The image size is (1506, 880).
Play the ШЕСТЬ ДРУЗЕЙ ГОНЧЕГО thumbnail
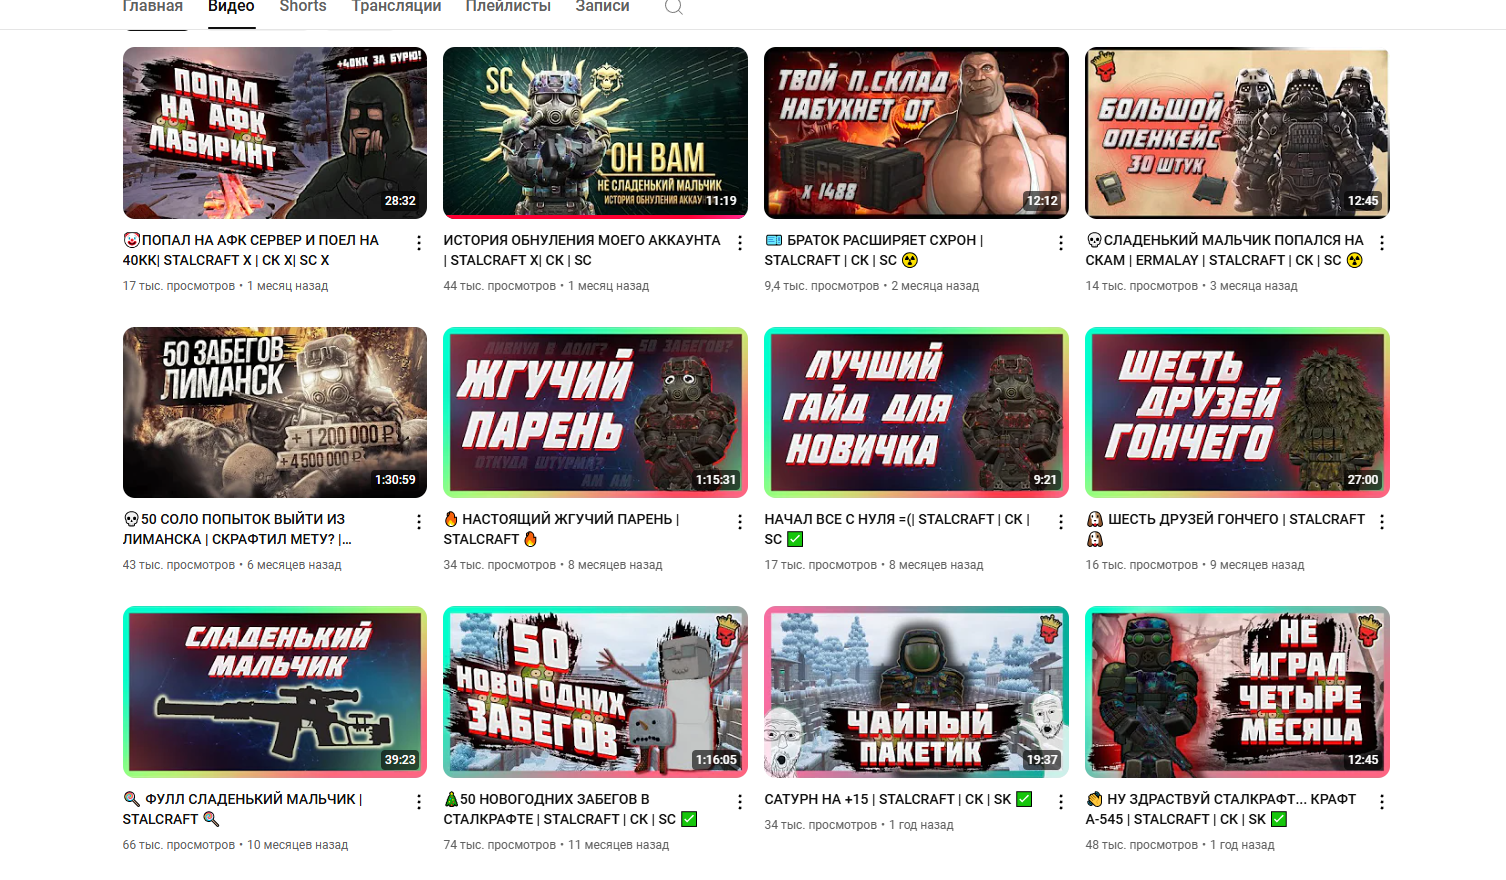1237,412
